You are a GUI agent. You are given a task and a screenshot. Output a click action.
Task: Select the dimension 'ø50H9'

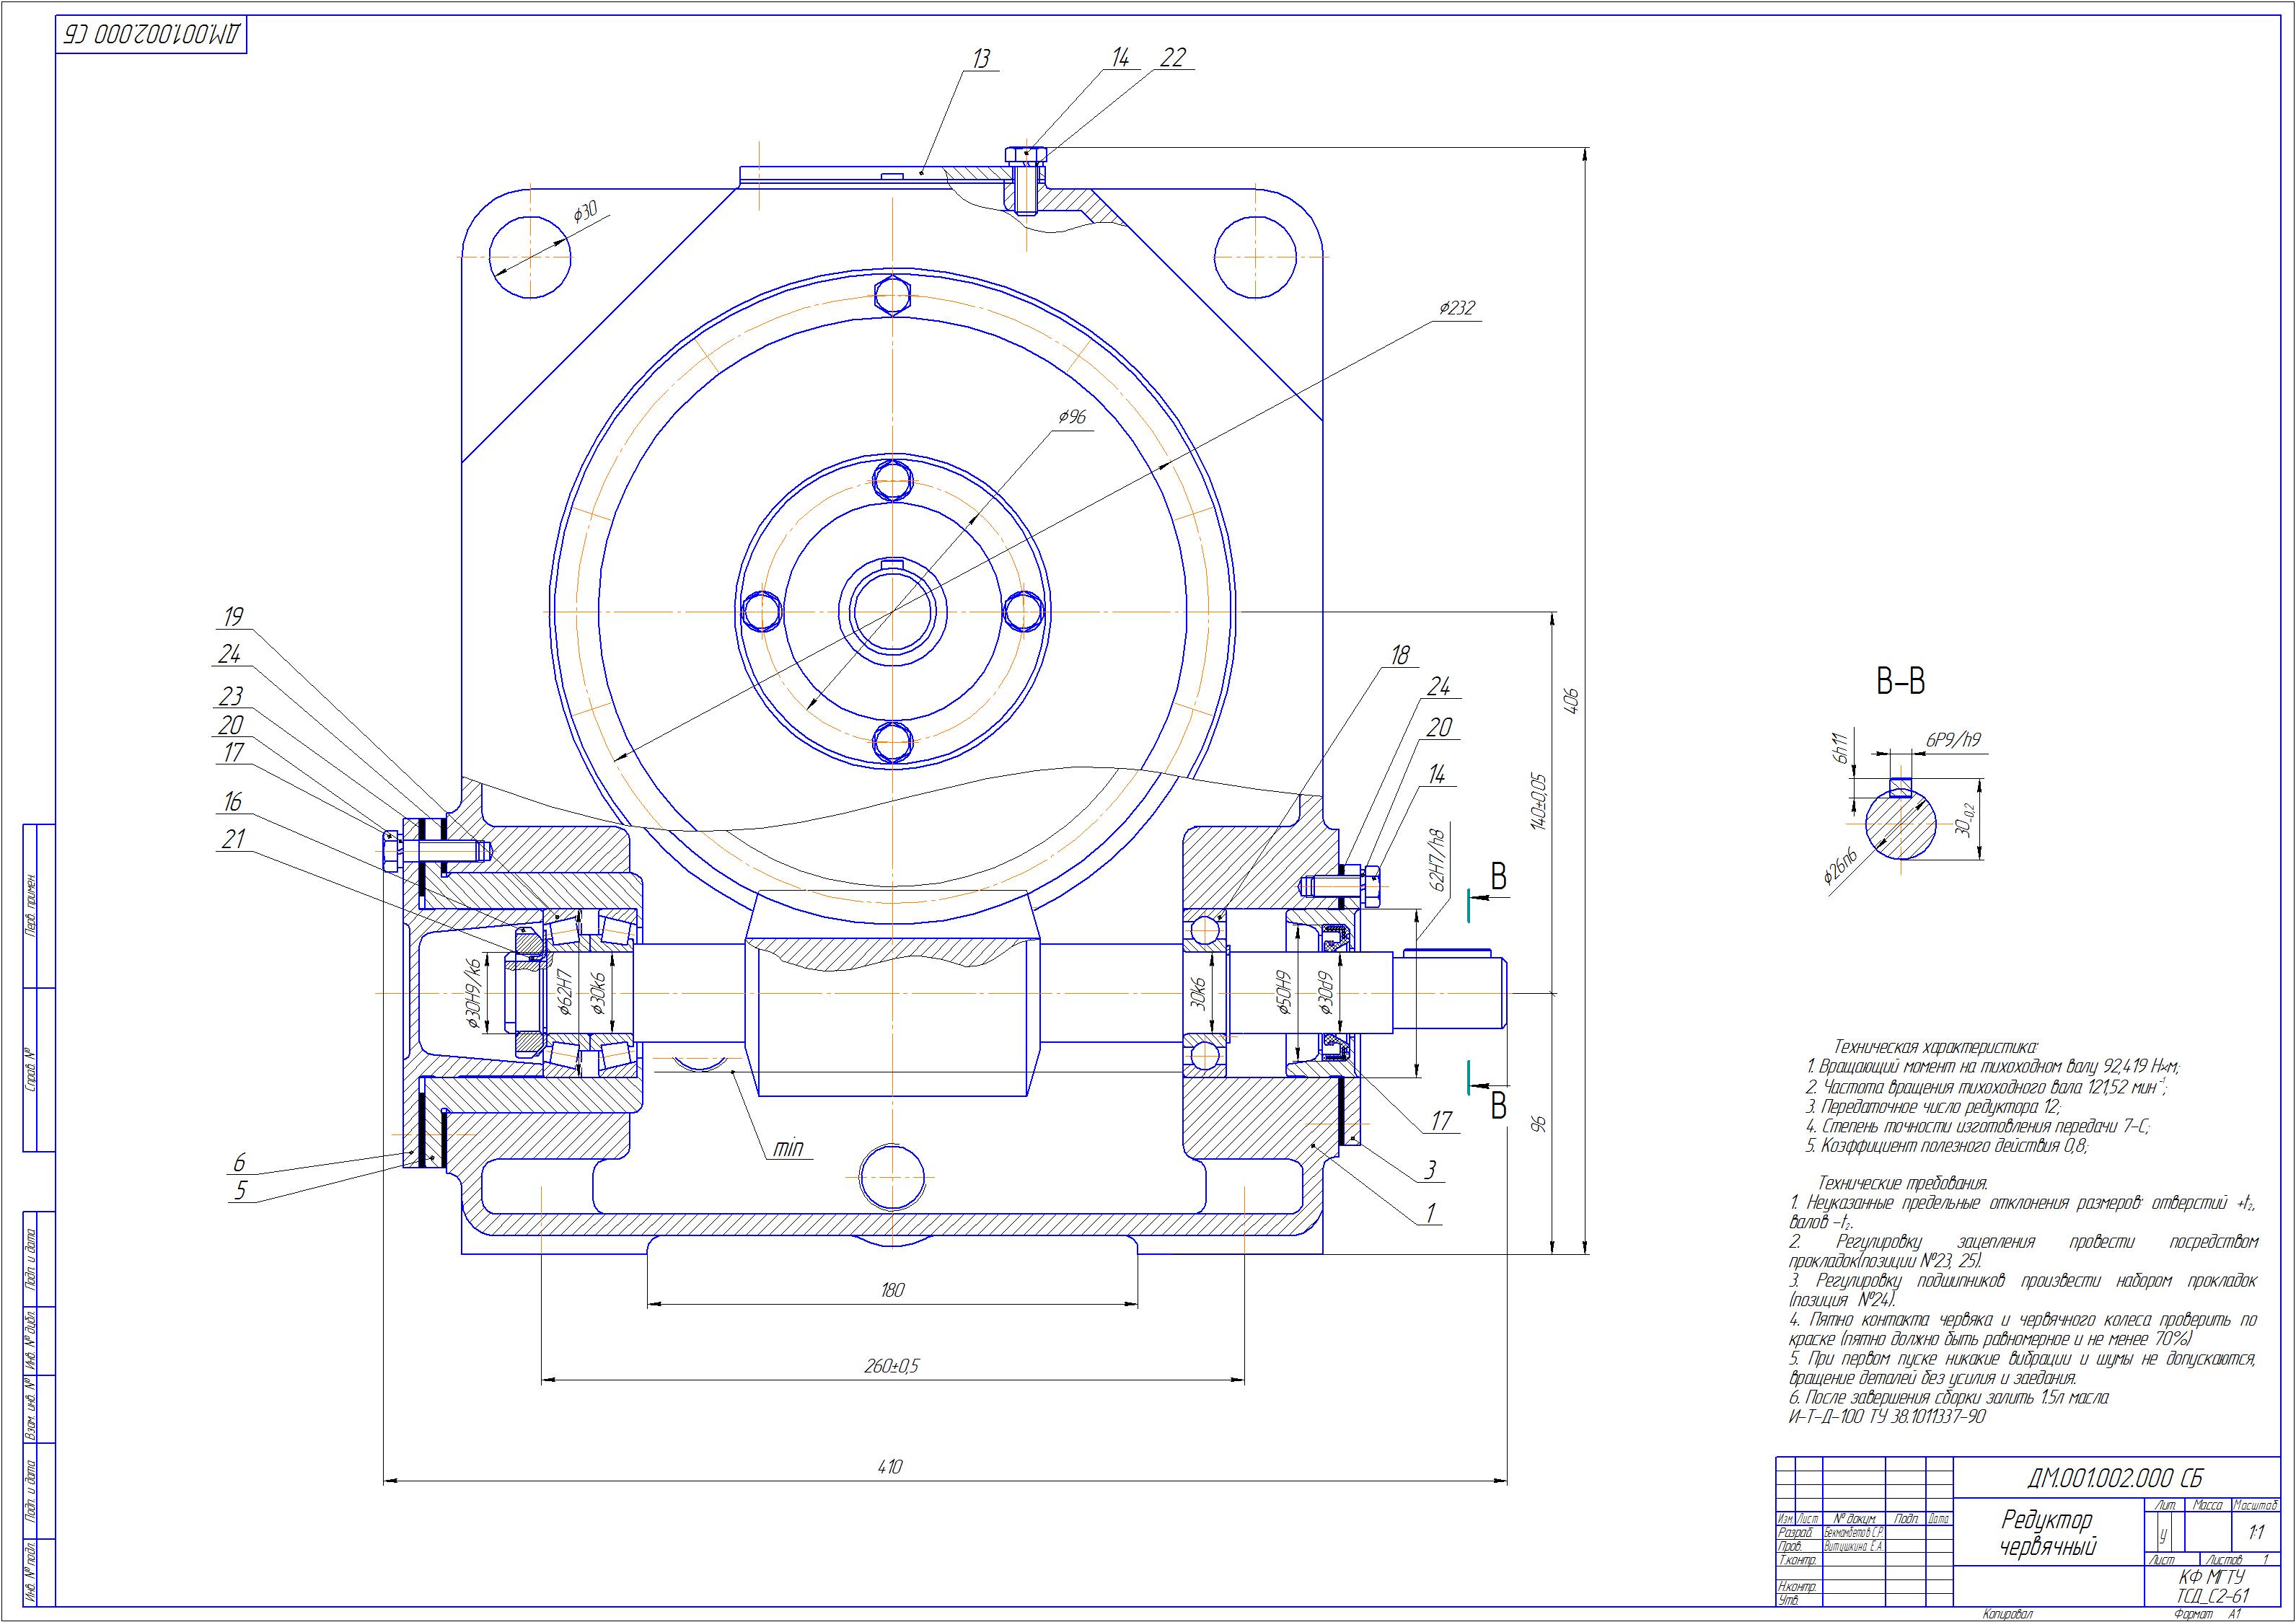[1285, 992]
